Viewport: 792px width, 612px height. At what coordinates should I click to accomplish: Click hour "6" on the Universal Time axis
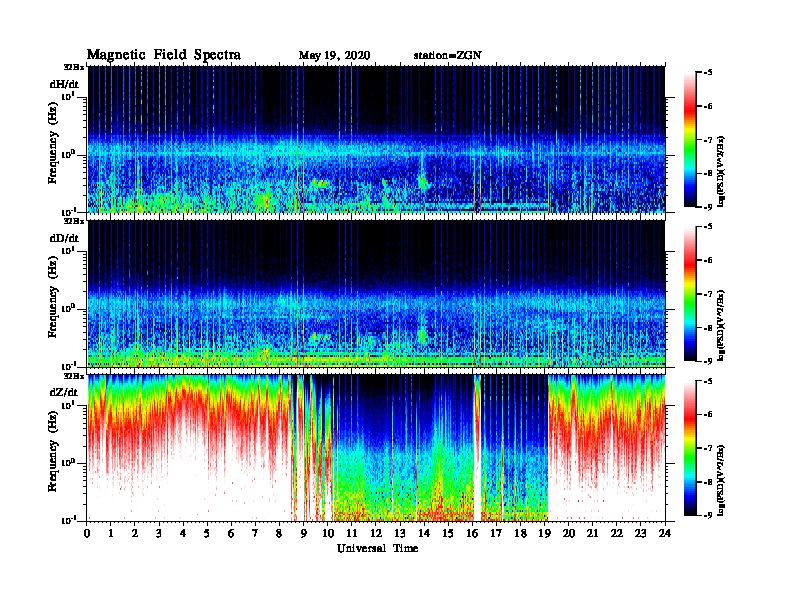coord(231,533)
